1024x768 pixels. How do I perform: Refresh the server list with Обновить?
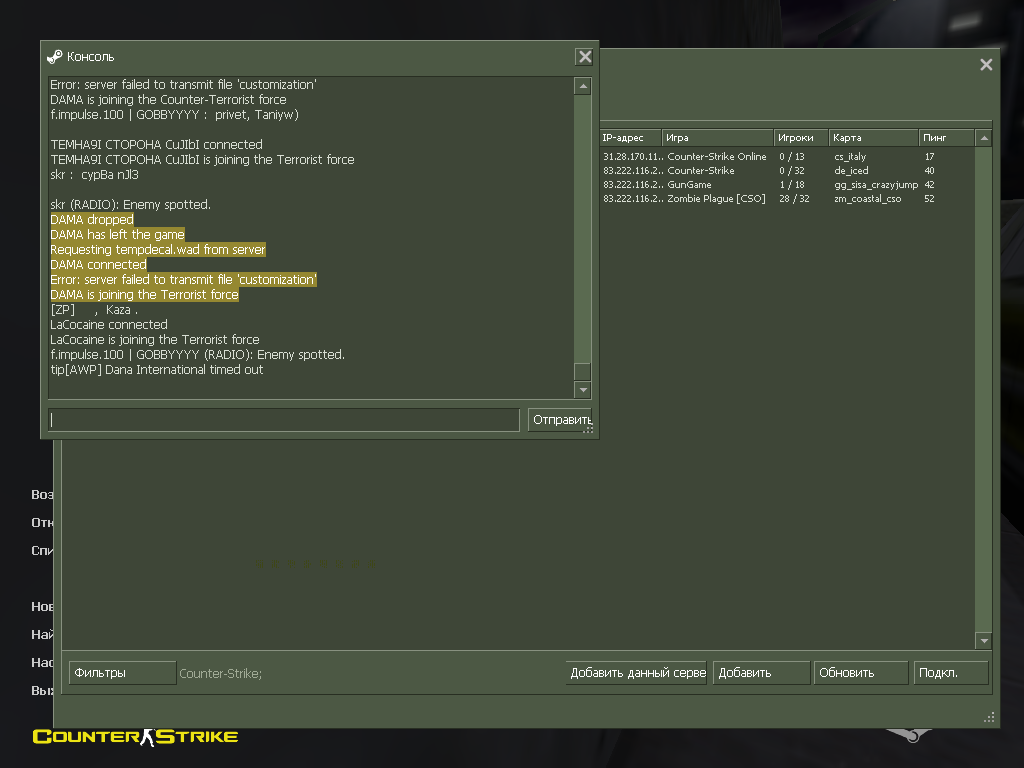pyautogui.click(x=861, y=673)
